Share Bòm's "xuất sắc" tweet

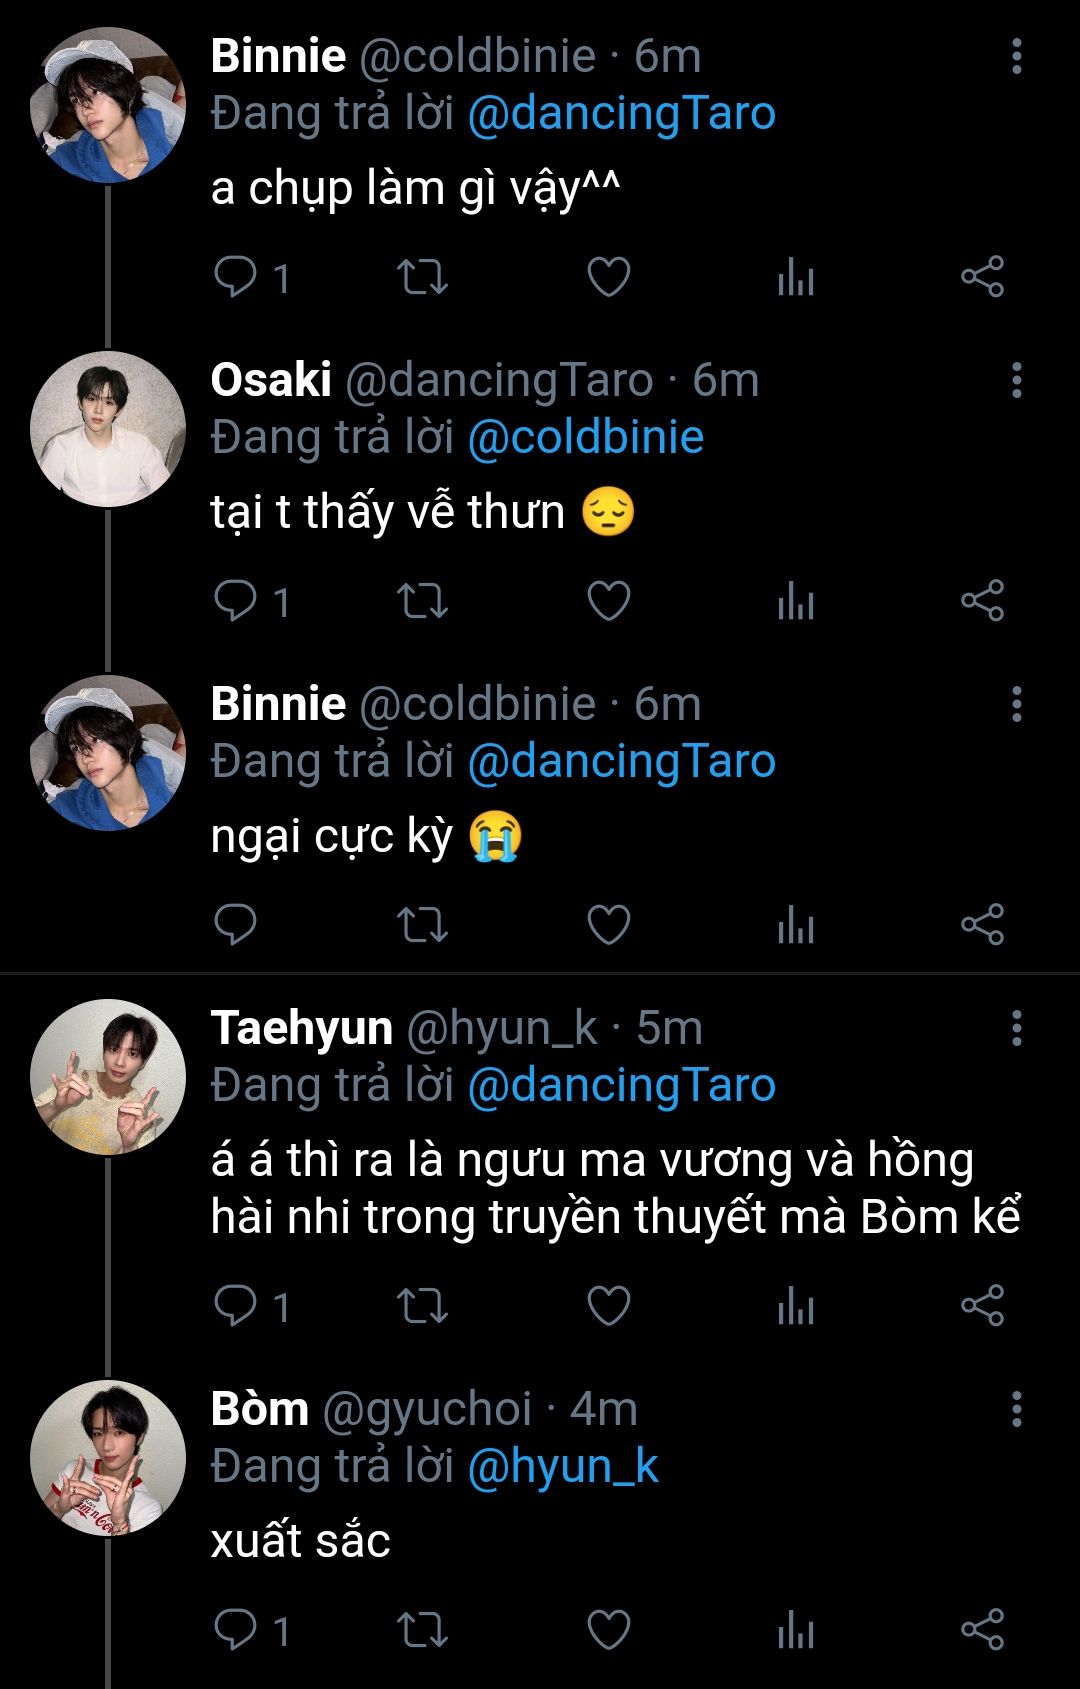(982, 1630)
